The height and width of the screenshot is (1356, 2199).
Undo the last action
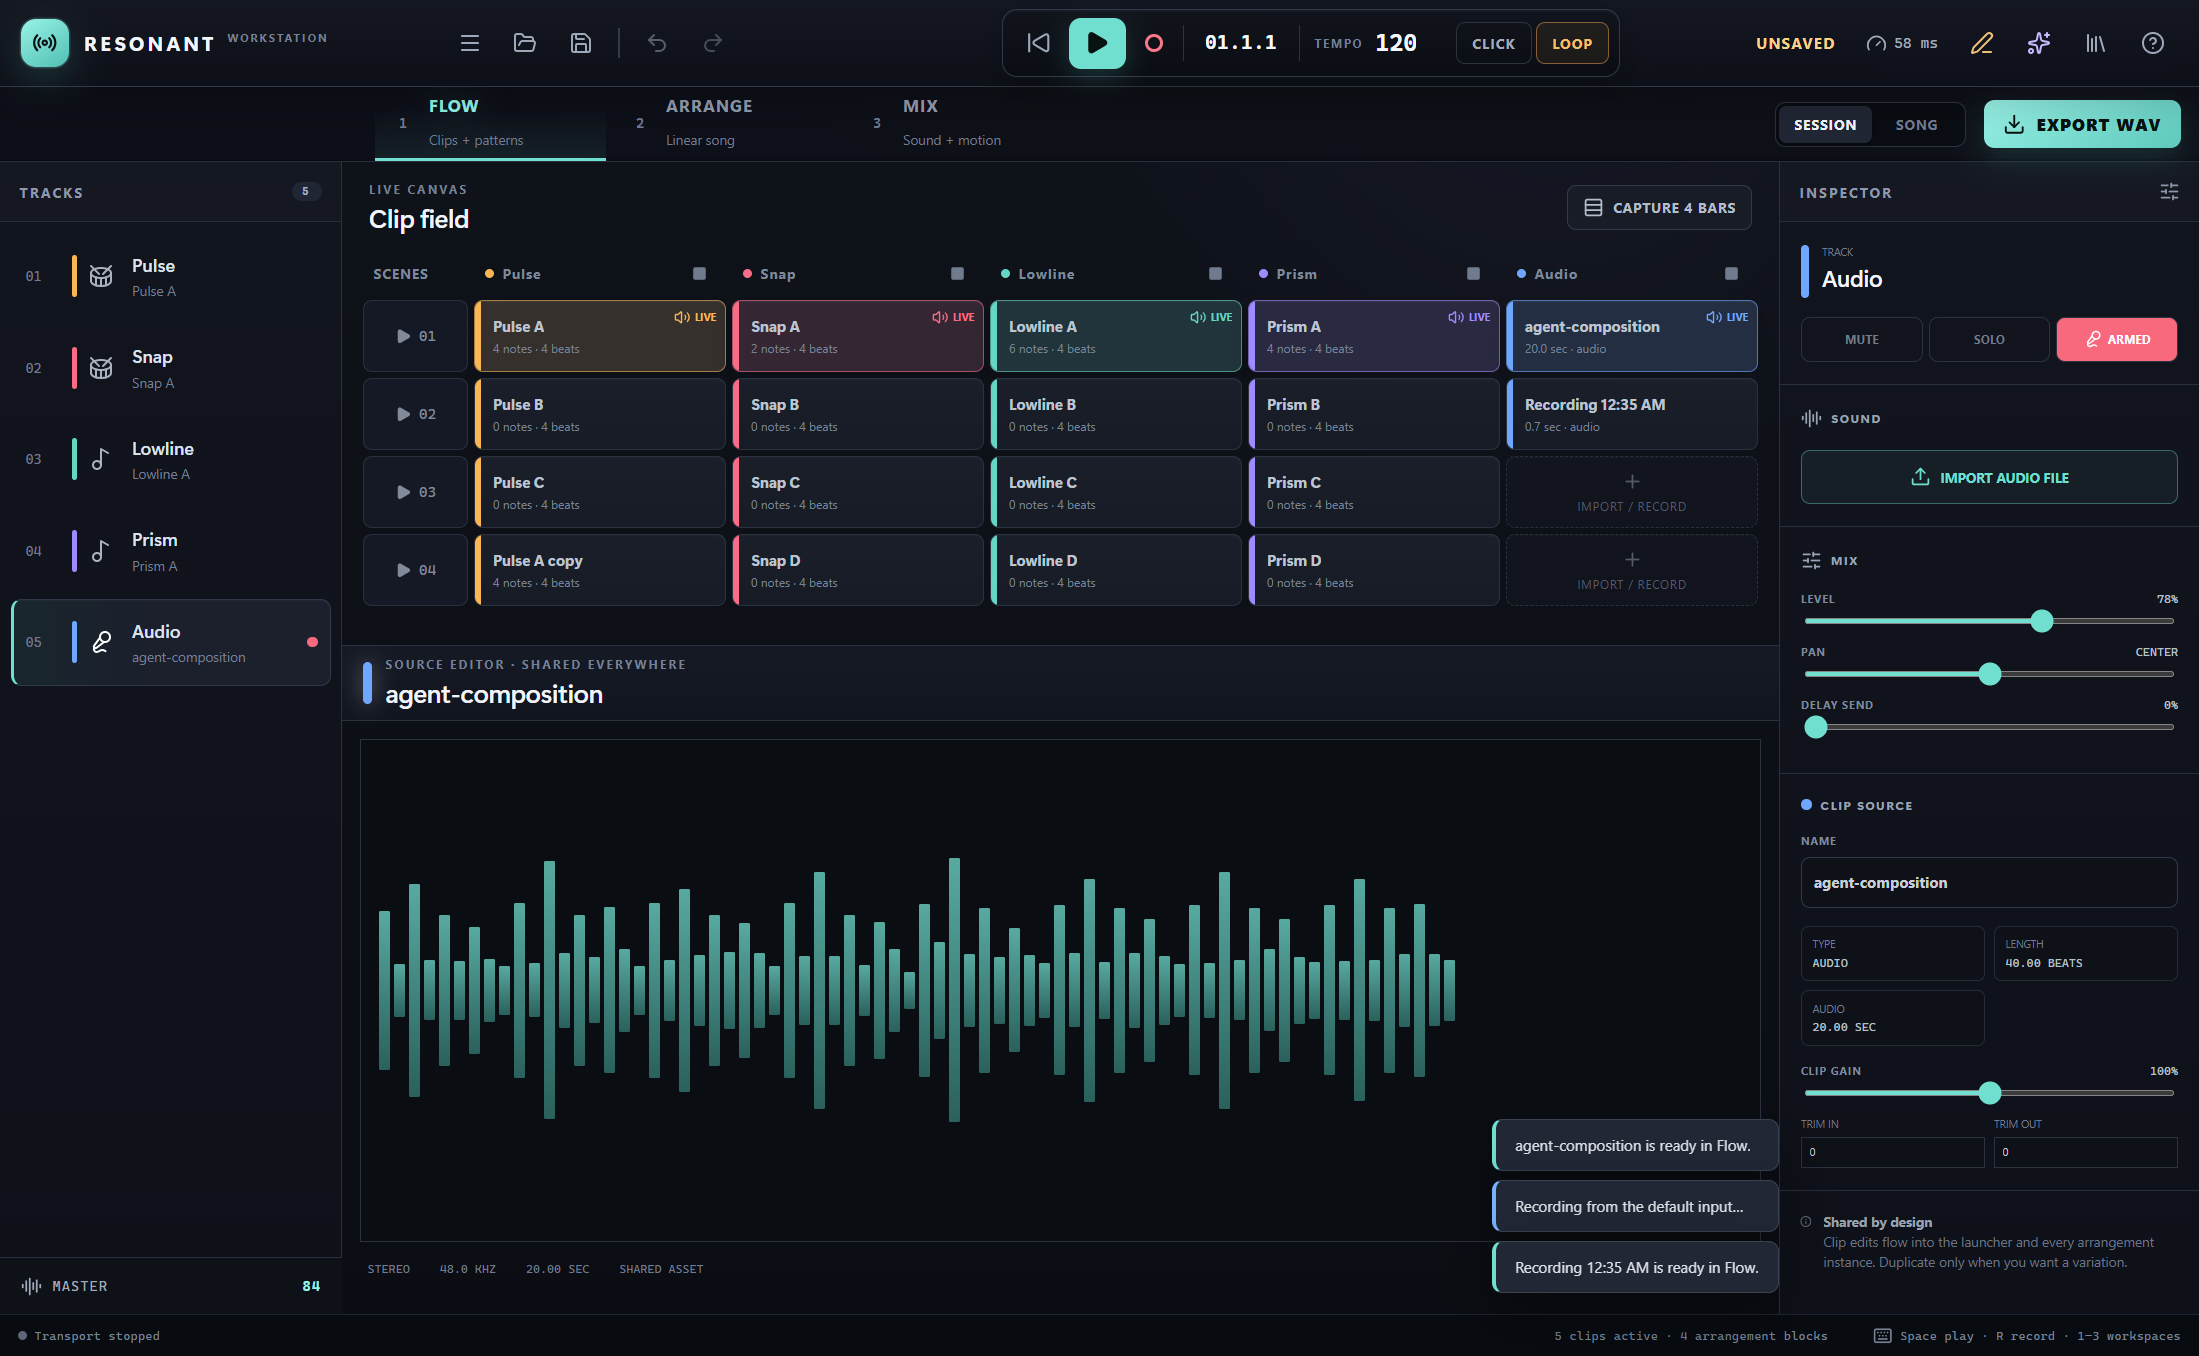[x=657, y=43]
